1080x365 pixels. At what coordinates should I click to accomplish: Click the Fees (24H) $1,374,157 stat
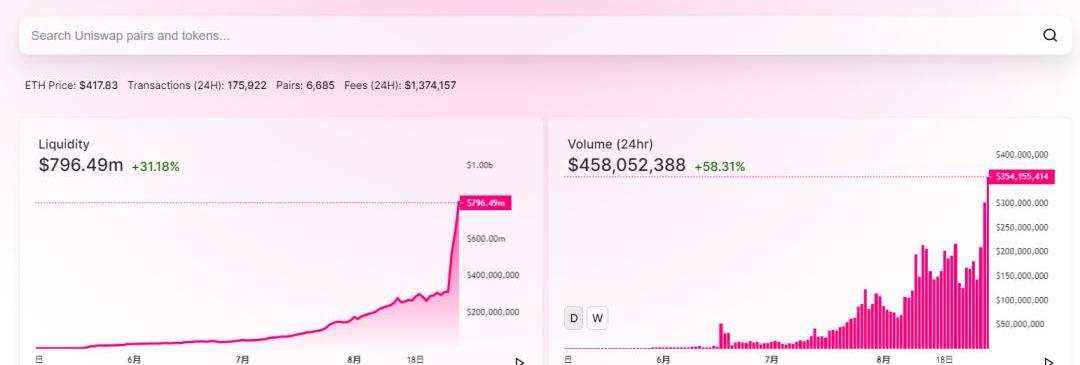(400, 85)
